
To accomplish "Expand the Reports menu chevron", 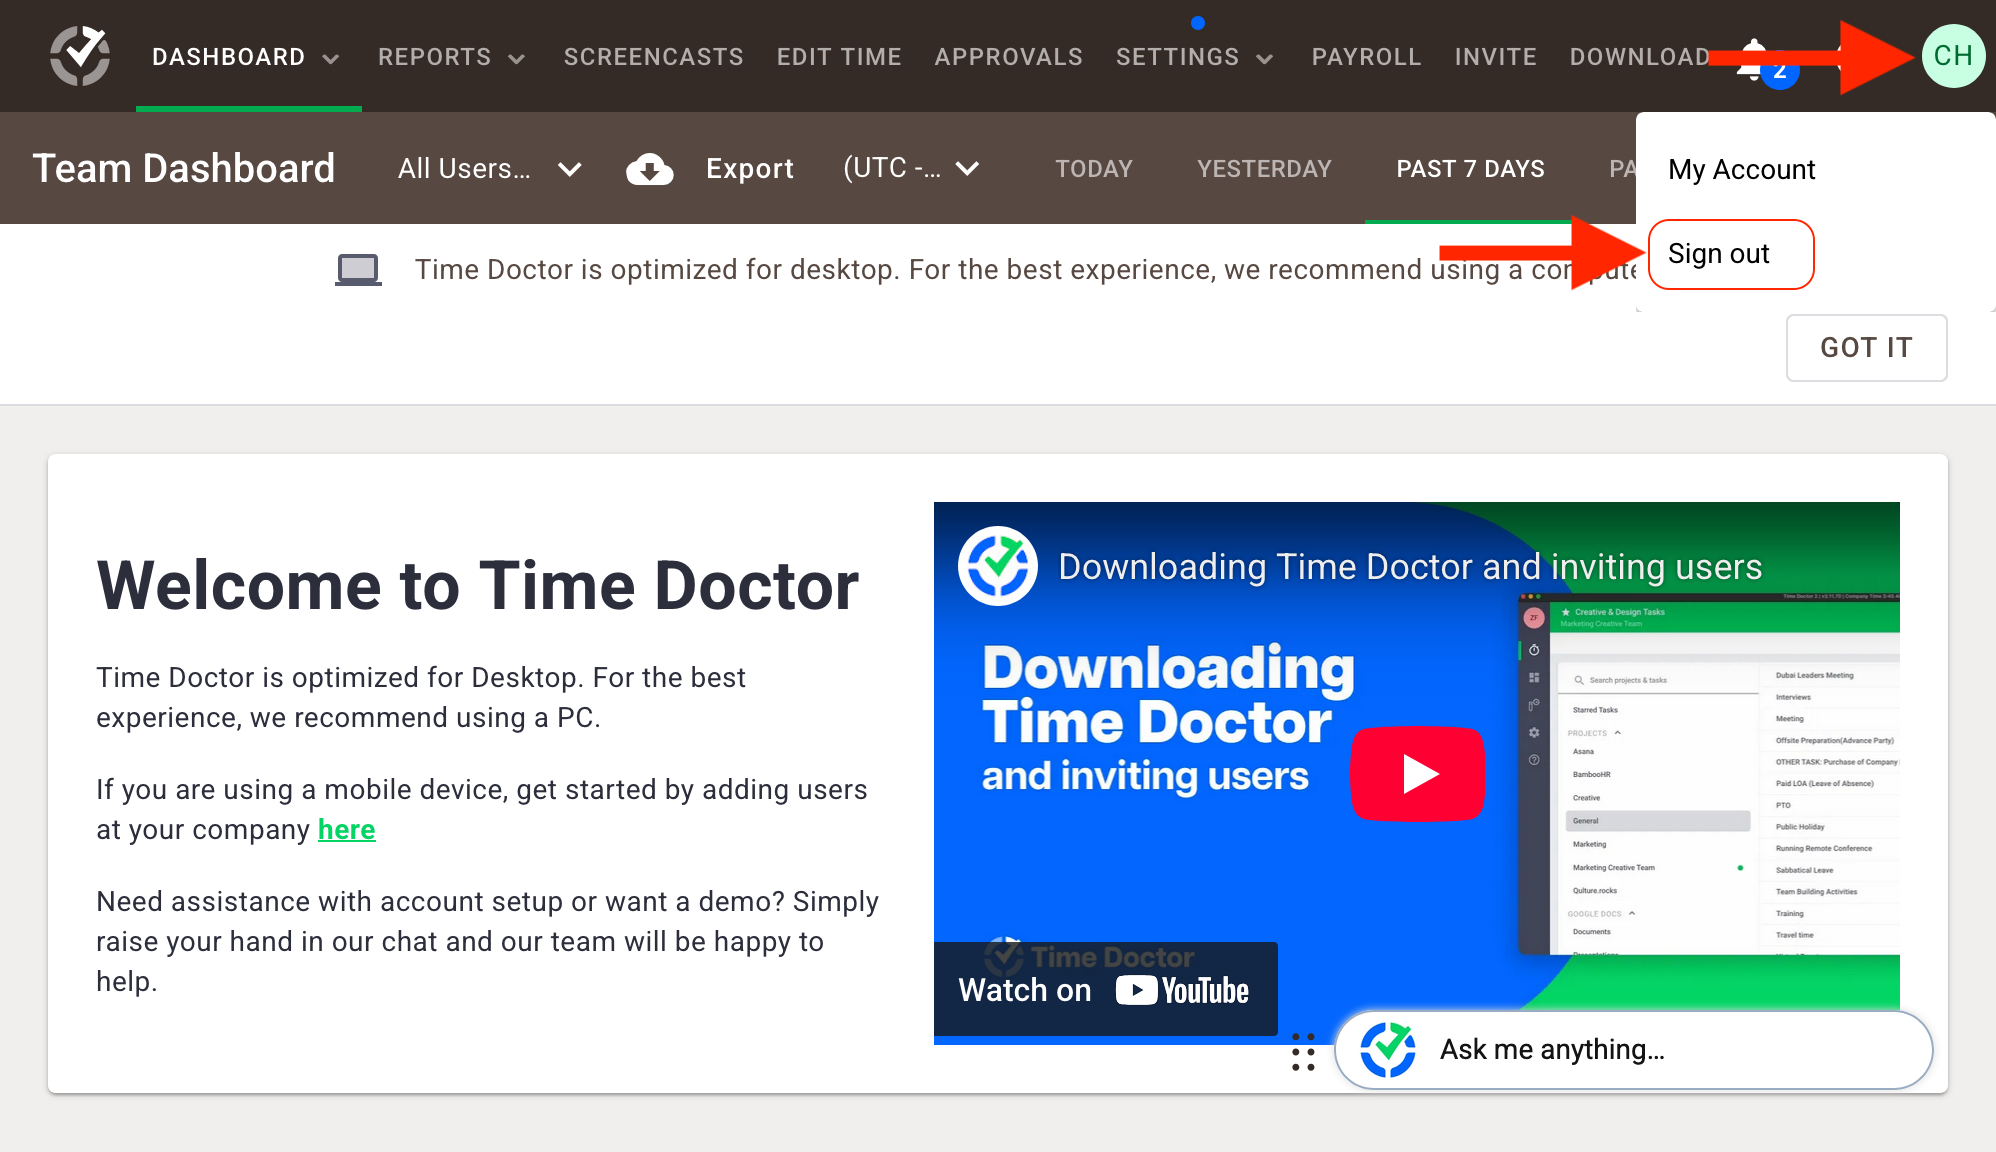I will [x=517, y=58].
